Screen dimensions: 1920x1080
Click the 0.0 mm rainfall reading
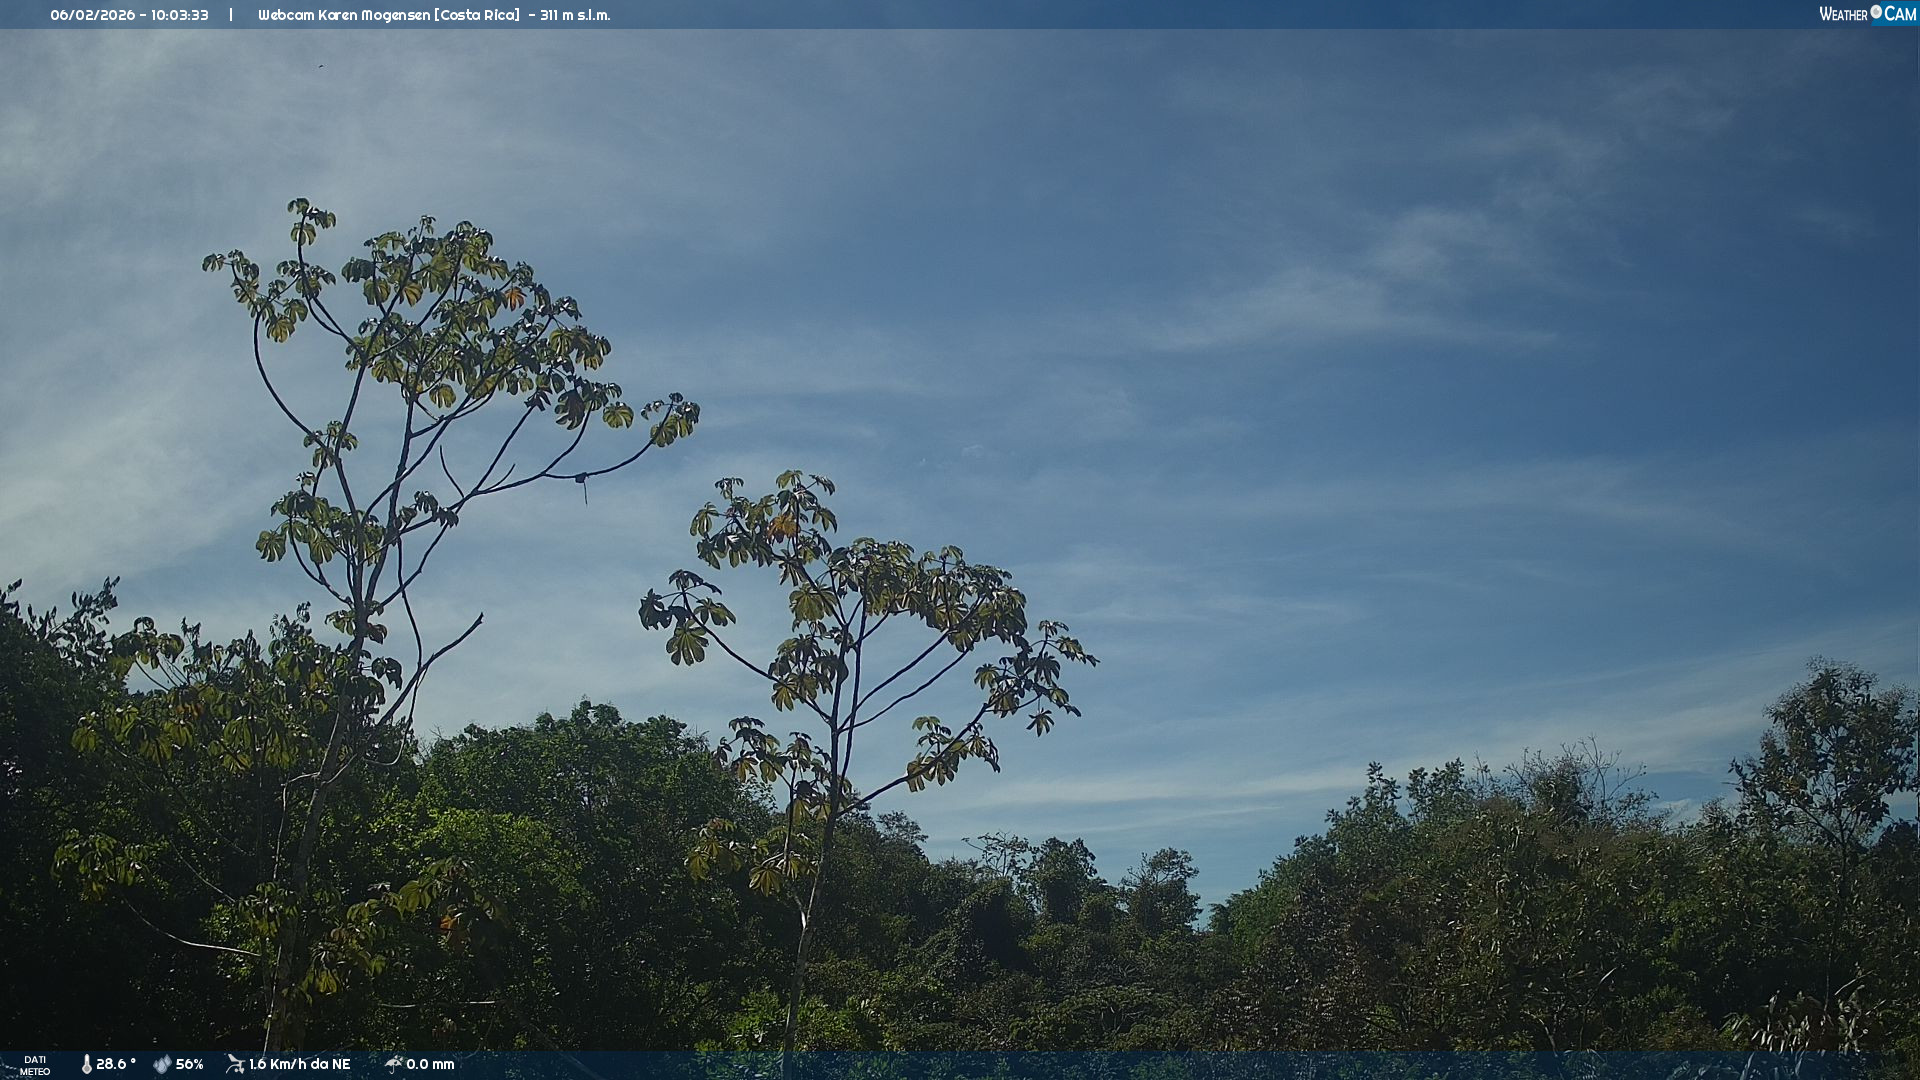click(430, 1064)
